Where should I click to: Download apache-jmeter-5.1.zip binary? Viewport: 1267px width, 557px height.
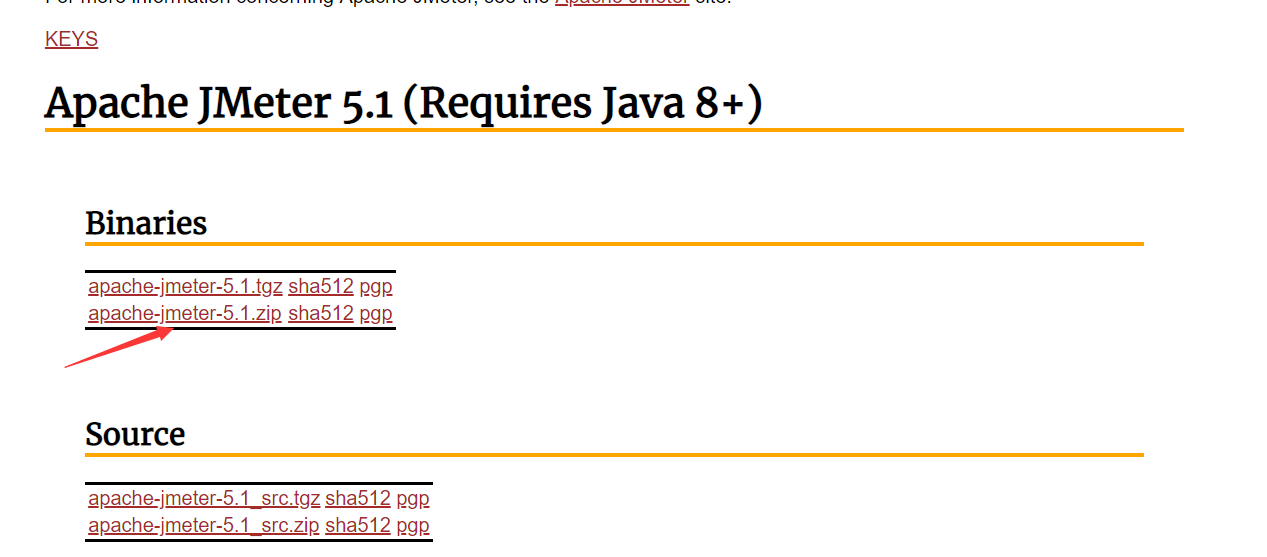click(x=185, y=314)
